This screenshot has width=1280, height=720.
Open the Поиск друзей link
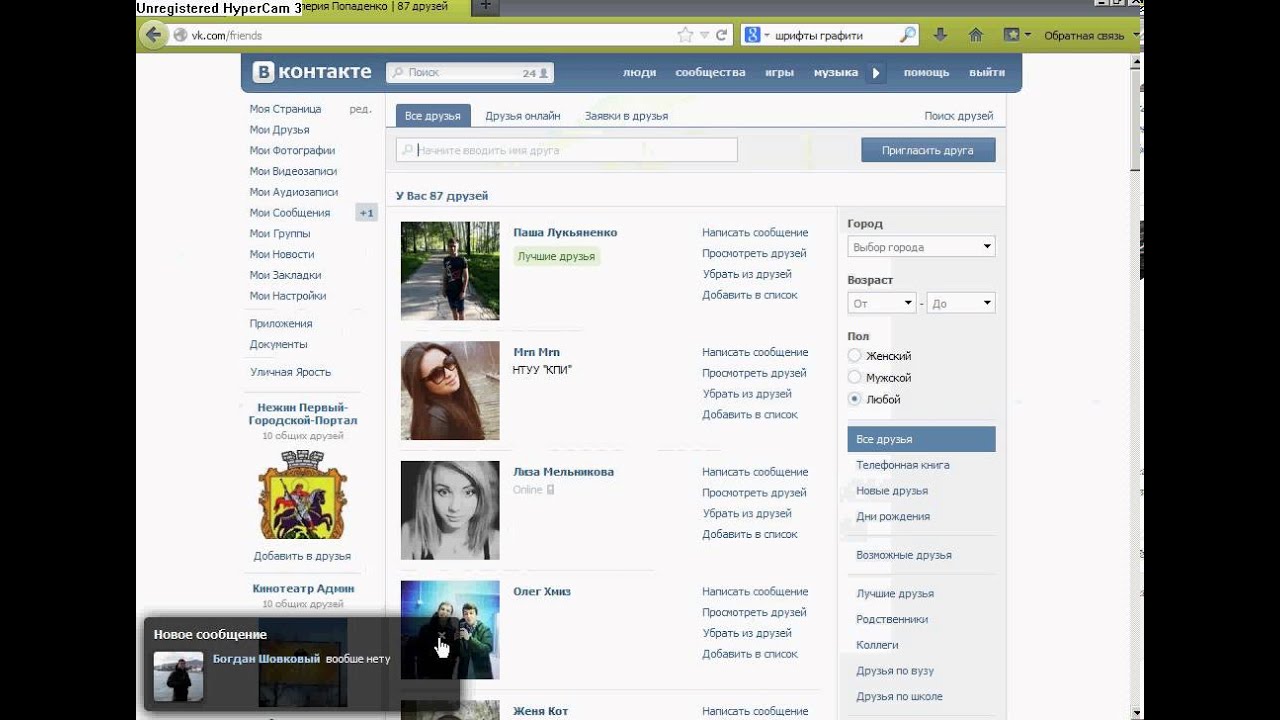959,116
